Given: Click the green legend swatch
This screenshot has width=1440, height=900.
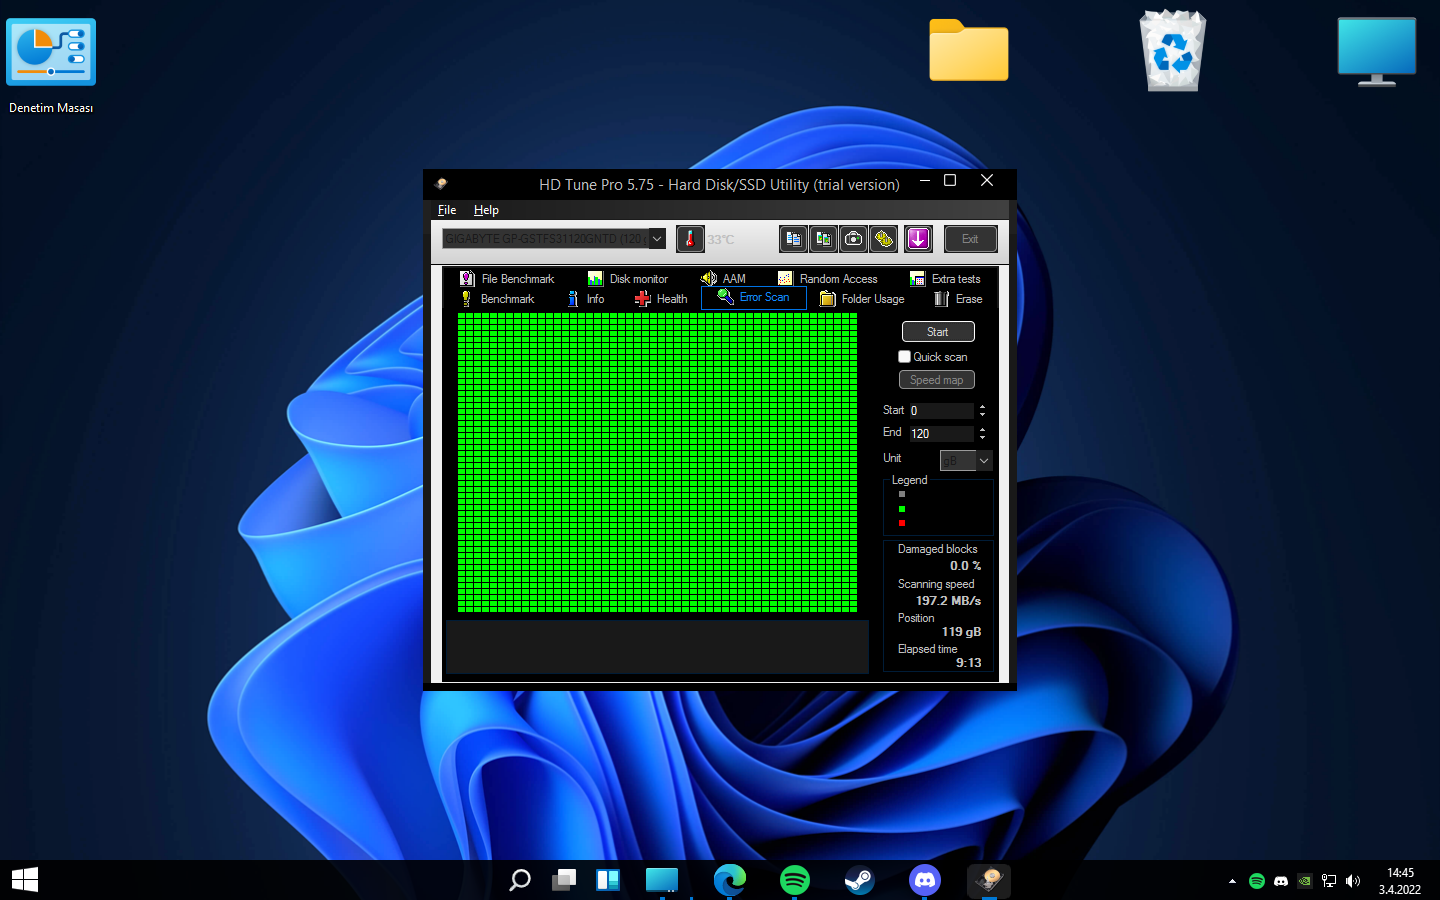Looking at the screenshot, I should [902, 509].
